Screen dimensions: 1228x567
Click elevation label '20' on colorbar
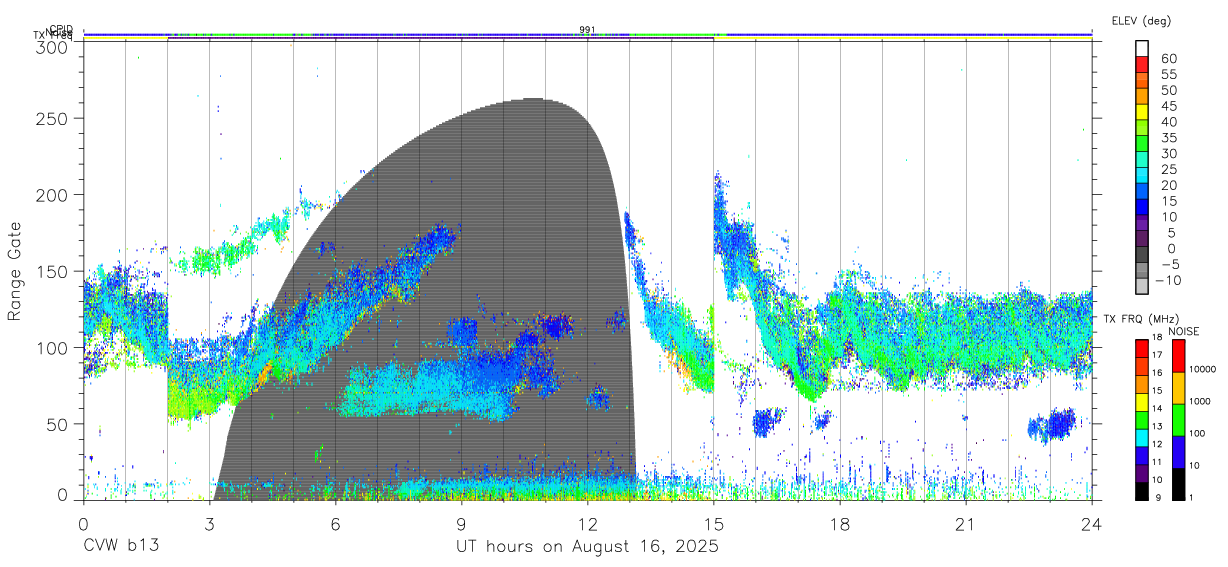click(1168, 185)
